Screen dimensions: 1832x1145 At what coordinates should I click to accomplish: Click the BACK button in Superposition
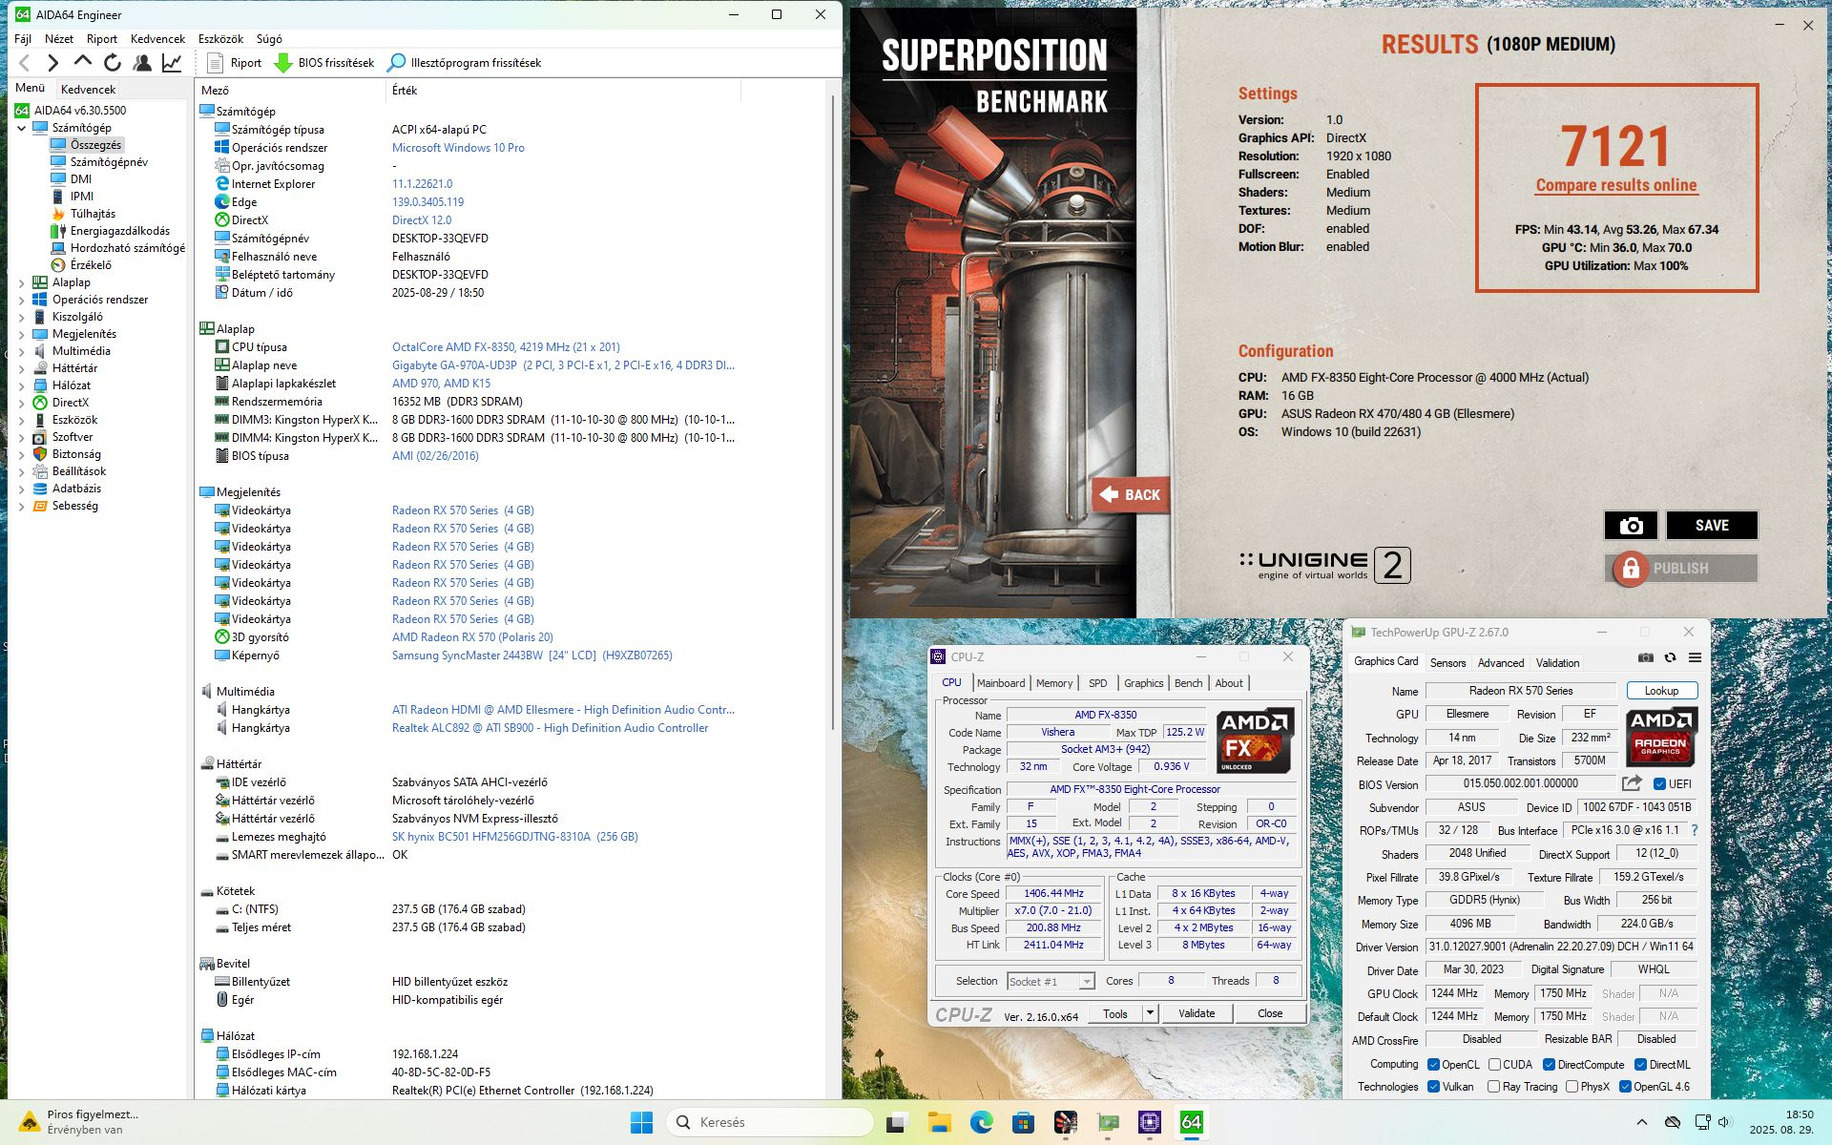pos(1131,495)
